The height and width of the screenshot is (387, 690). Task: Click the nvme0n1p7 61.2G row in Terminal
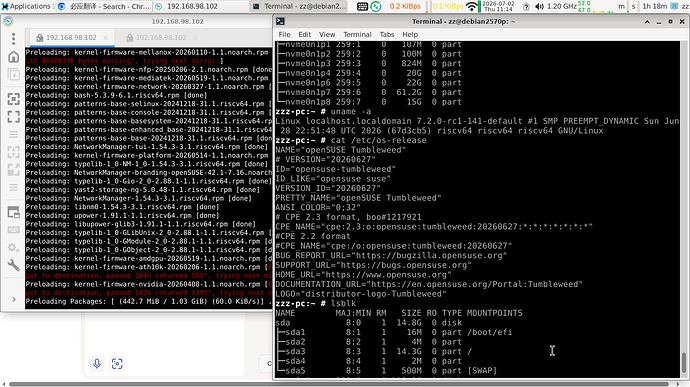(x=369, y=92)
